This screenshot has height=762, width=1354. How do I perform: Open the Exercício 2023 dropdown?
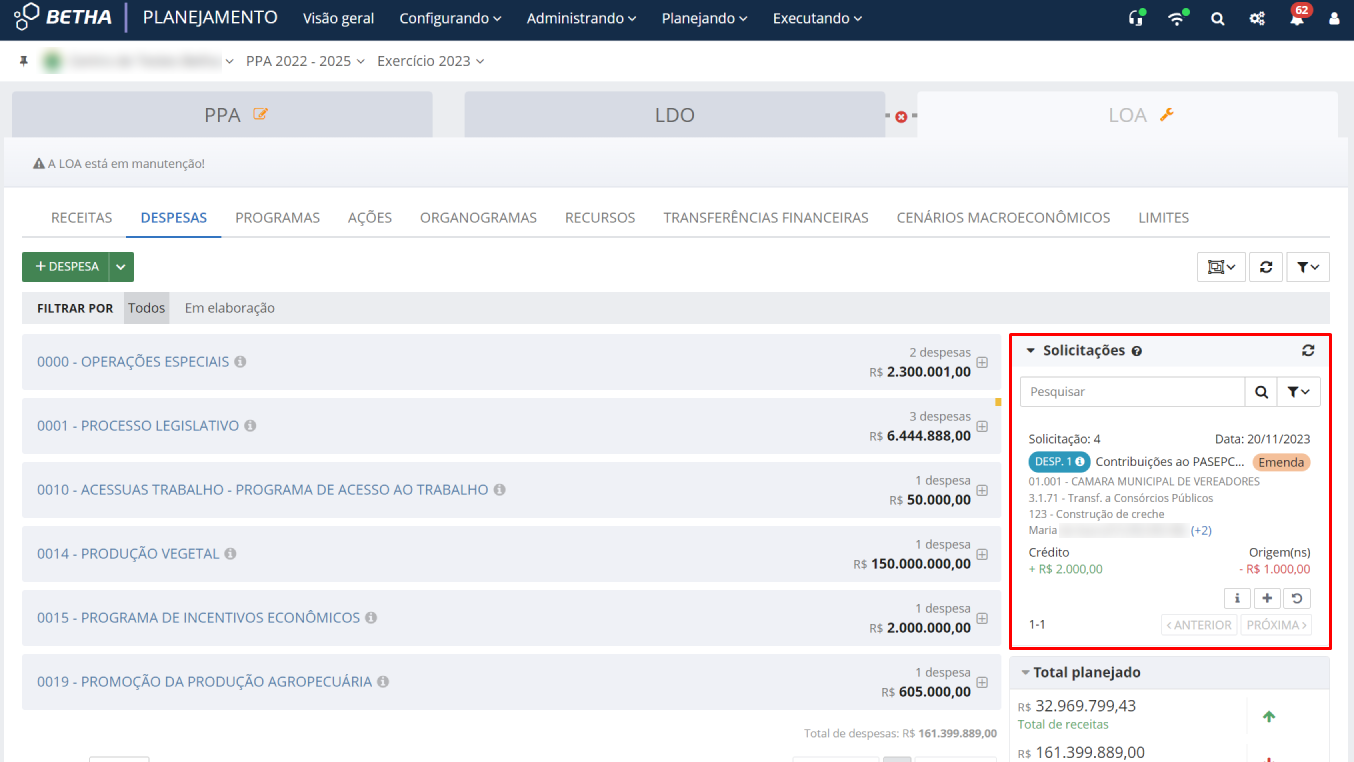click(430, 61)
